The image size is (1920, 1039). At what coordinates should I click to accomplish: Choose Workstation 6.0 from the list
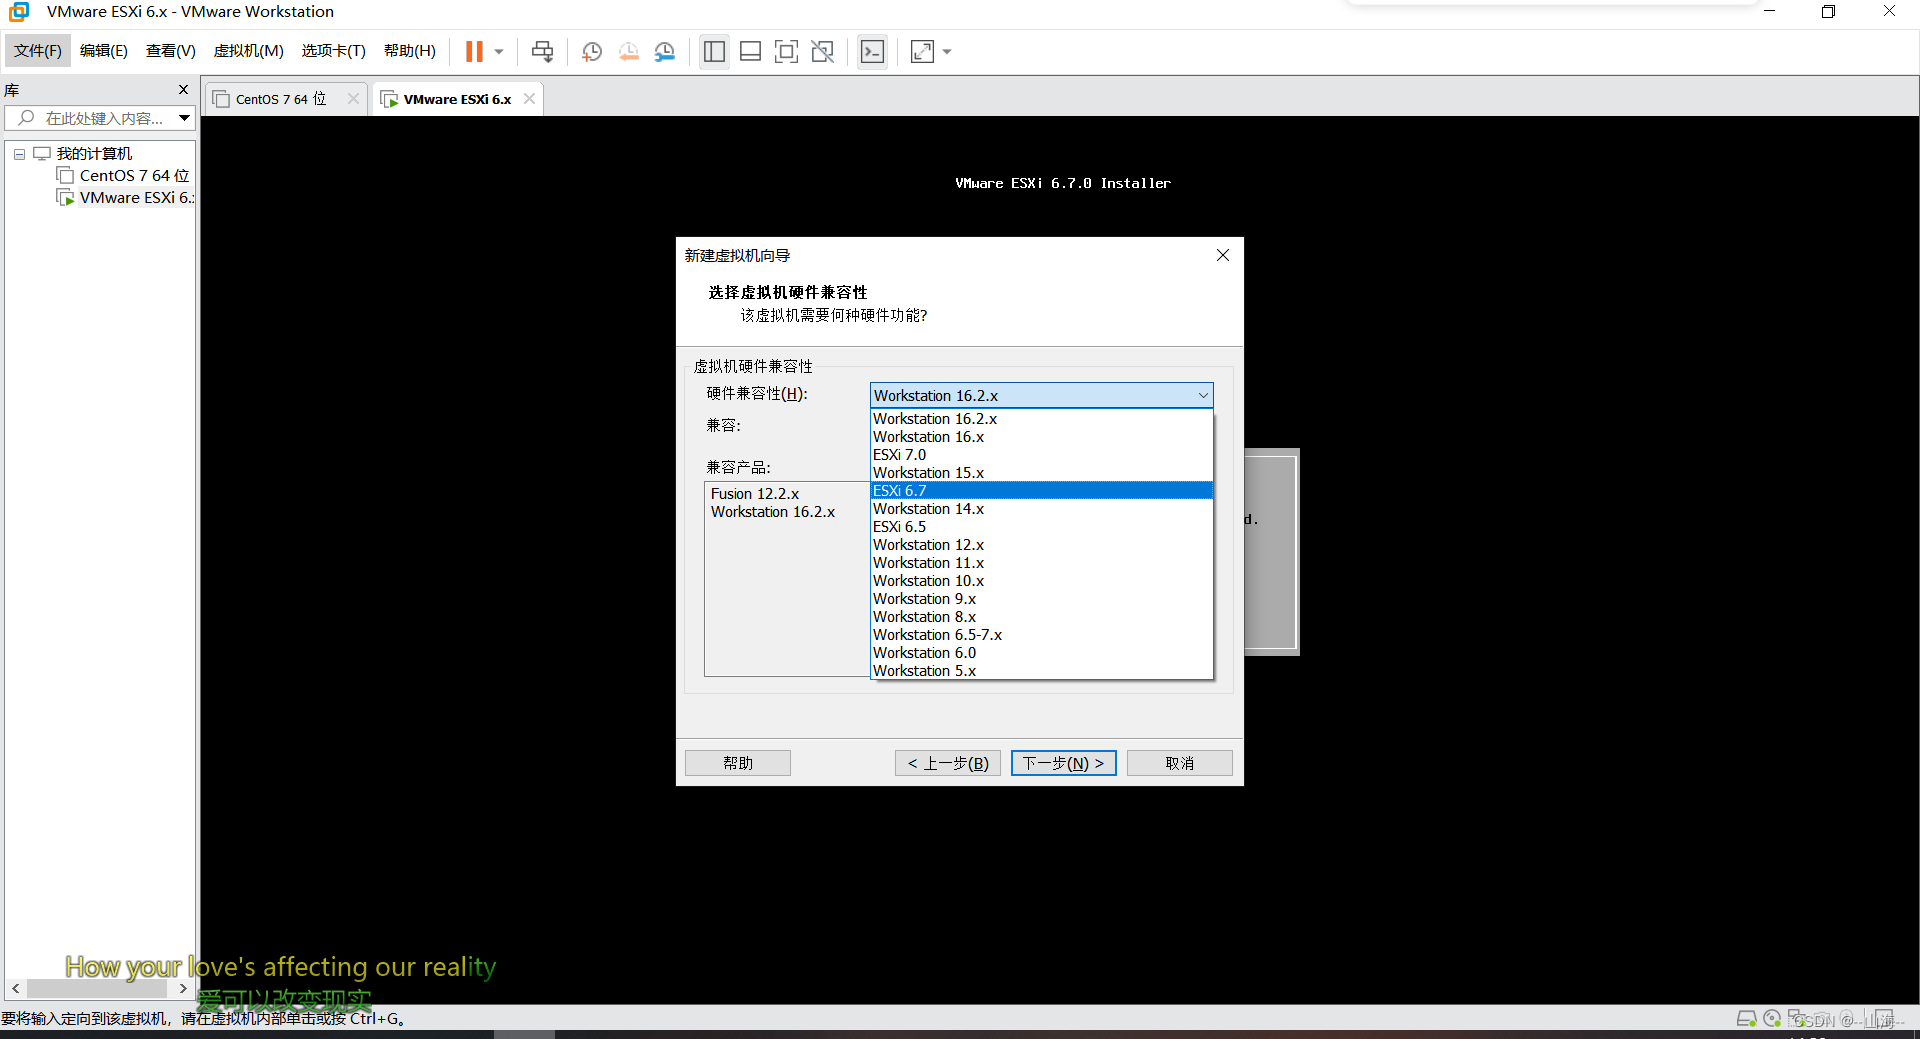pyautogui.click(x=1041, y=652)
